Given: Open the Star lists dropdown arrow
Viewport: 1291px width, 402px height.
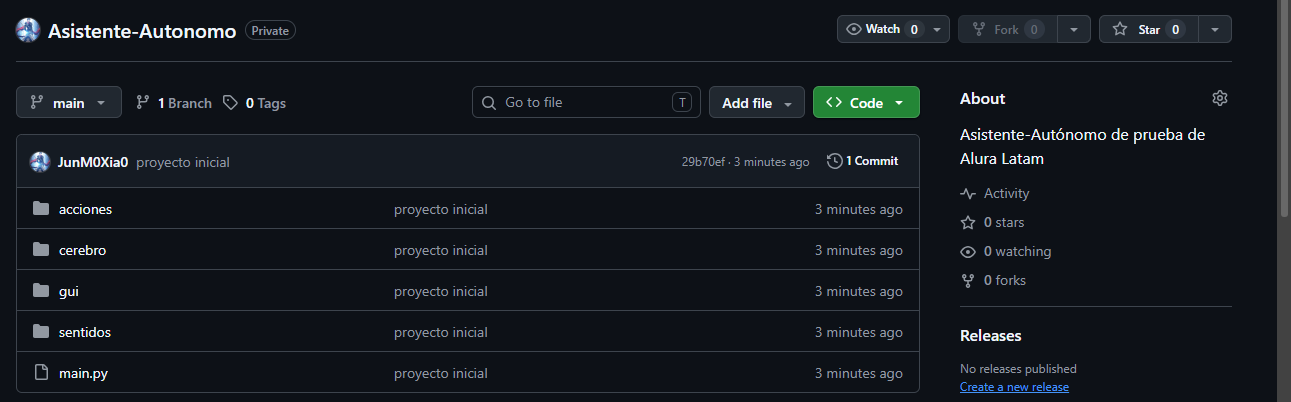Looking at the screenshot, I should click(1214, 29).
